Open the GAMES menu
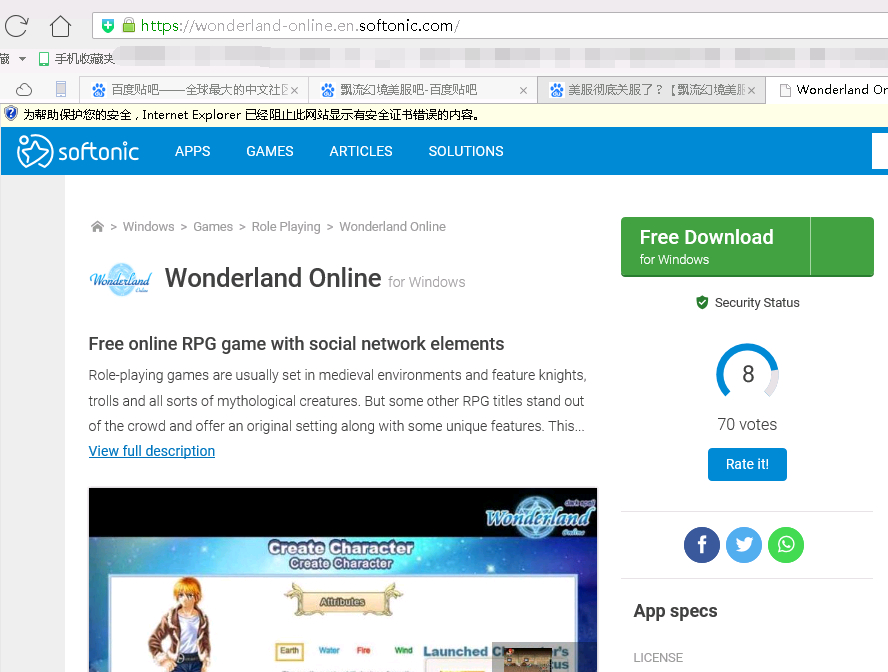Image resolution: width=888 pixels, height=672 pixels. (x=270, y=151)
